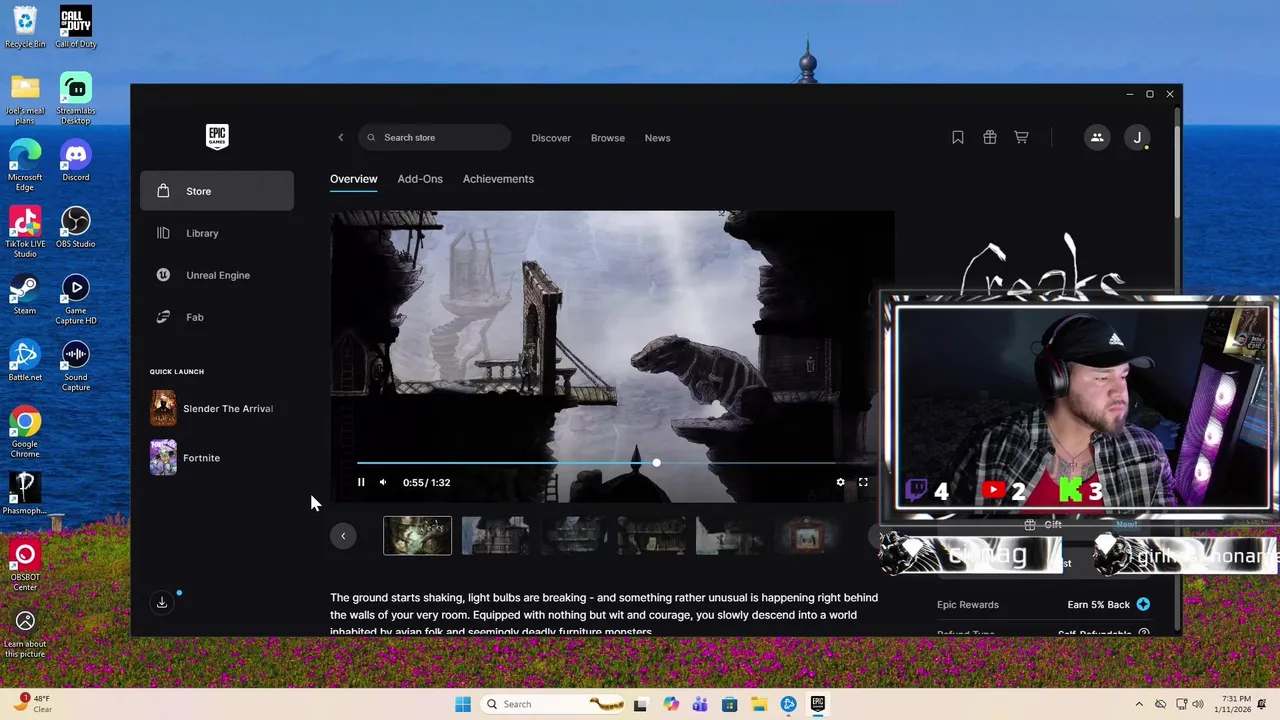This screenshot has height=720, width=1280.
Task: Focus the Search store field
Action: tap(434, 138)
